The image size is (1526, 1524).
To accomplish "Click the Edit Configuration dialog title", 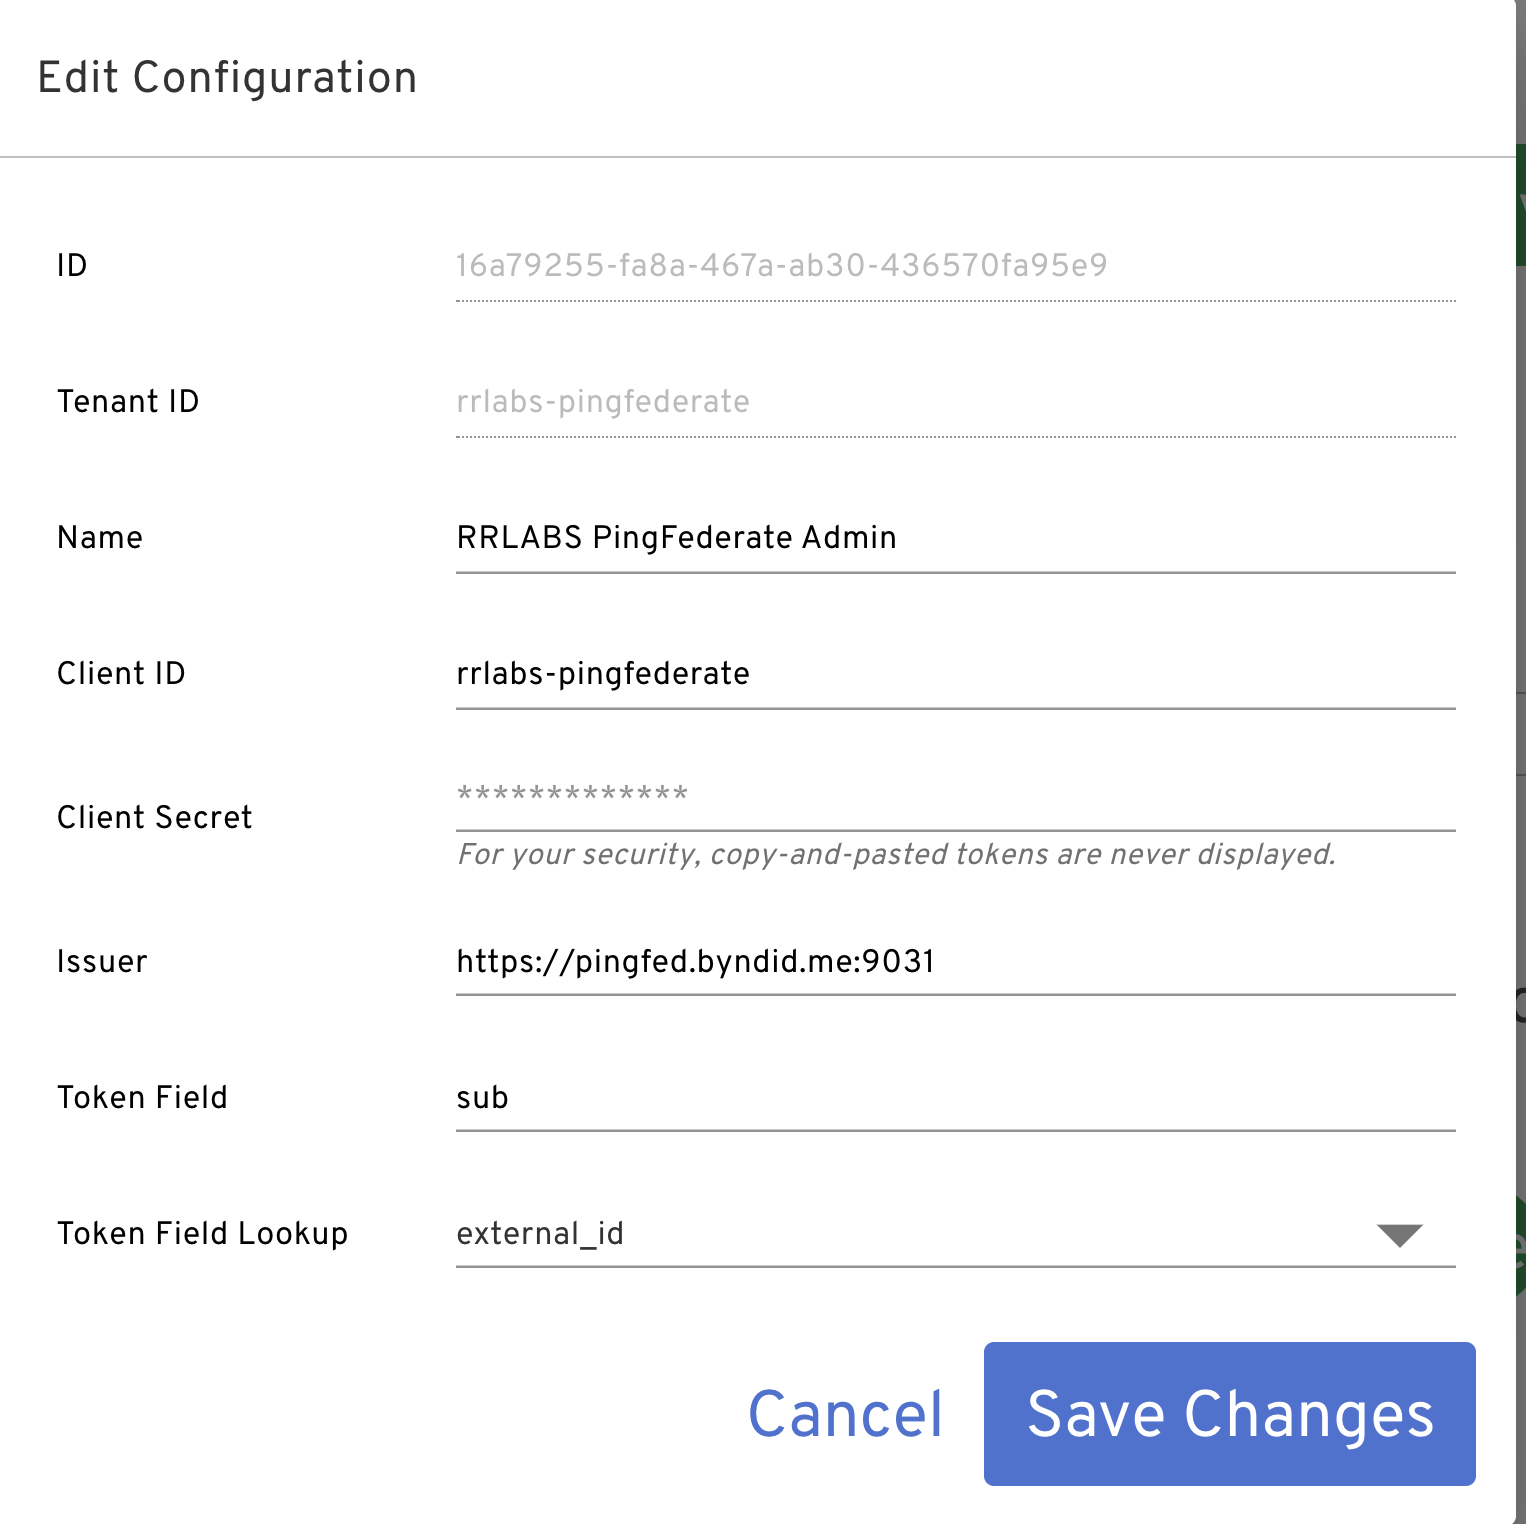I will tap(227, 78).
